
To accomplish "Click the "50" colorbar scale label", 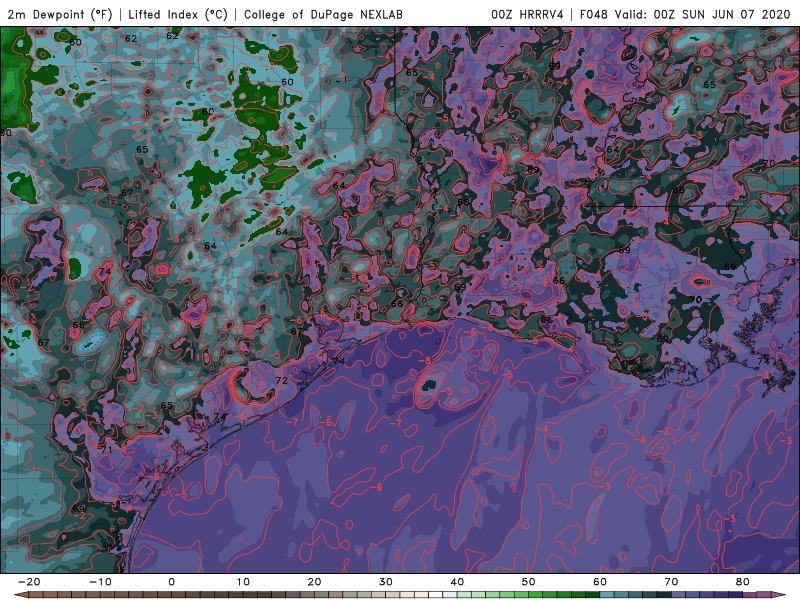I will [529, 582].
